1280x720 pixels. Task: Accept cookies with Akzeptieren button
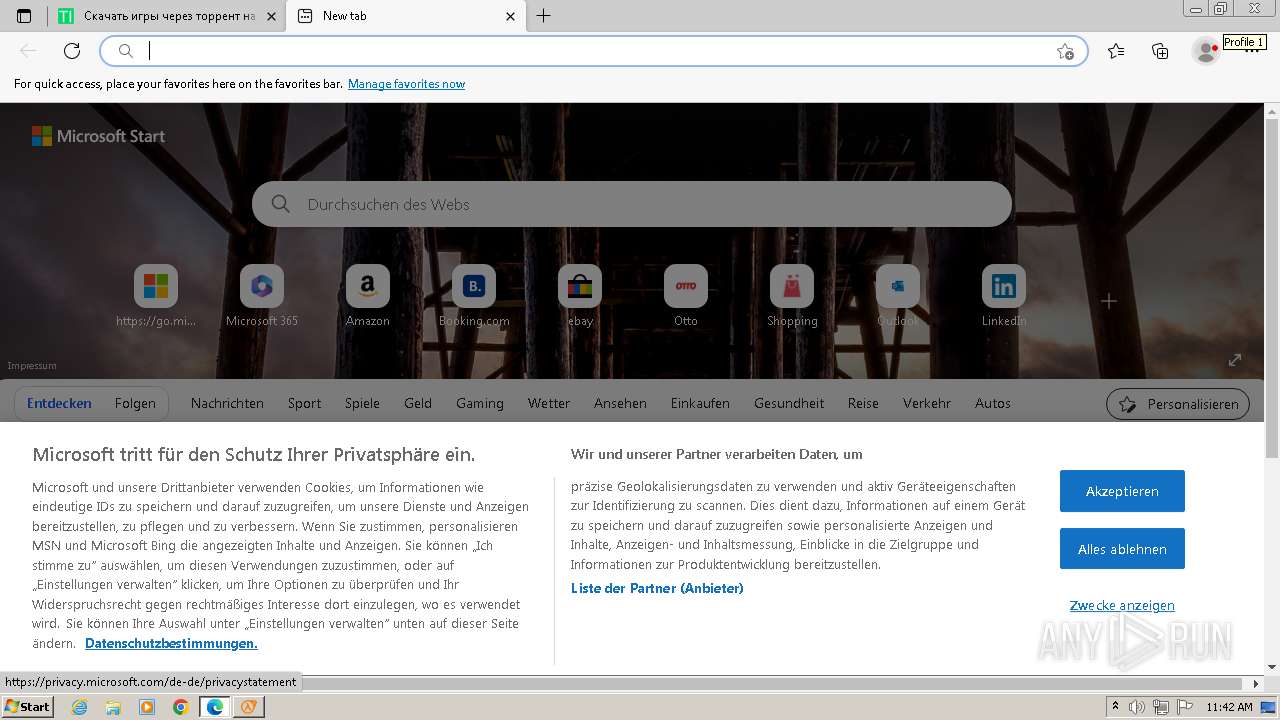pyautogui.click(x=1122, y=491)
